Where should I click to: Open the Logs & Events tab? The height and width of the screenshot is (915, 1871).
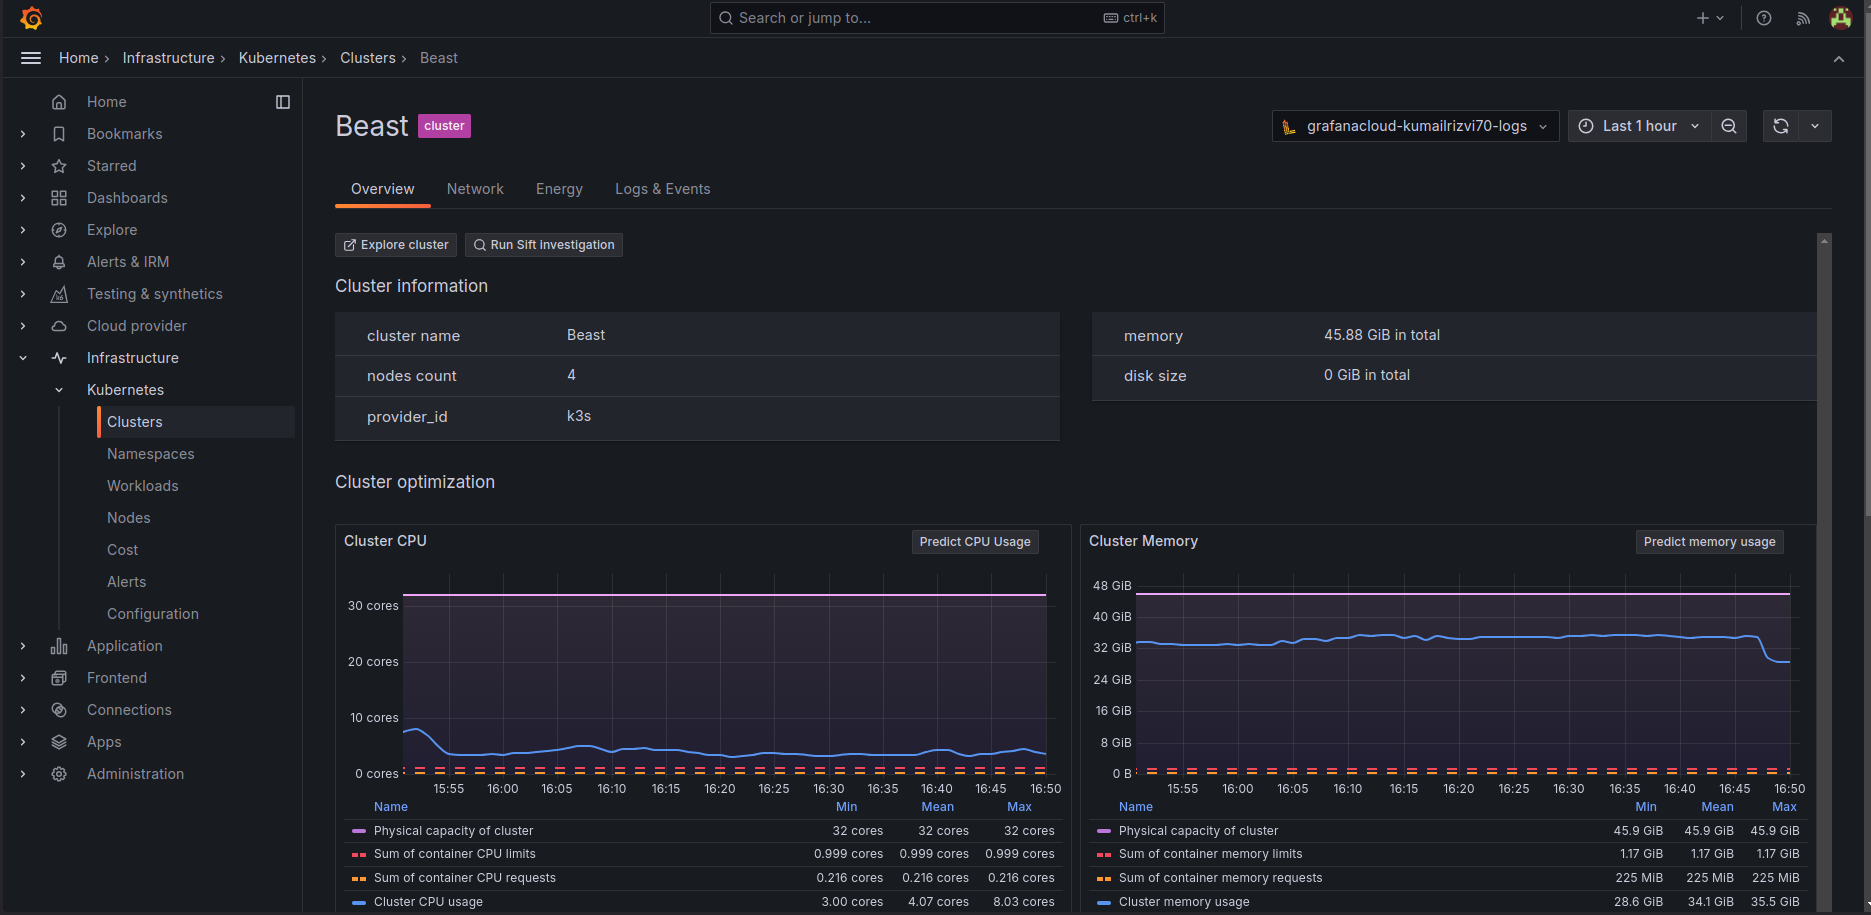(662, 189)
